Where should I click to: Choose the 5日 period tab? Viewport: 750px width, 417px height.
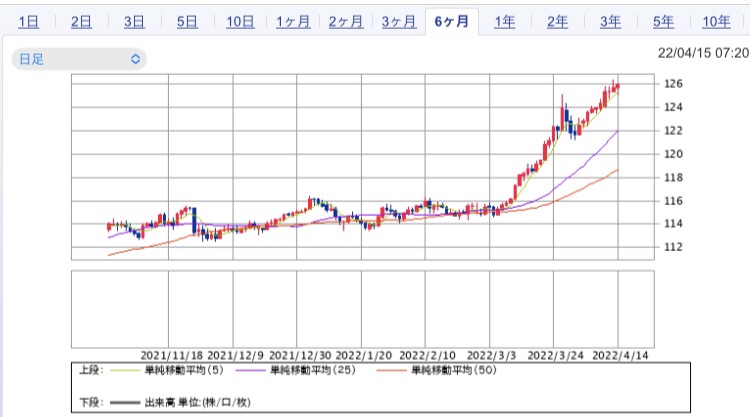[187, 22]
